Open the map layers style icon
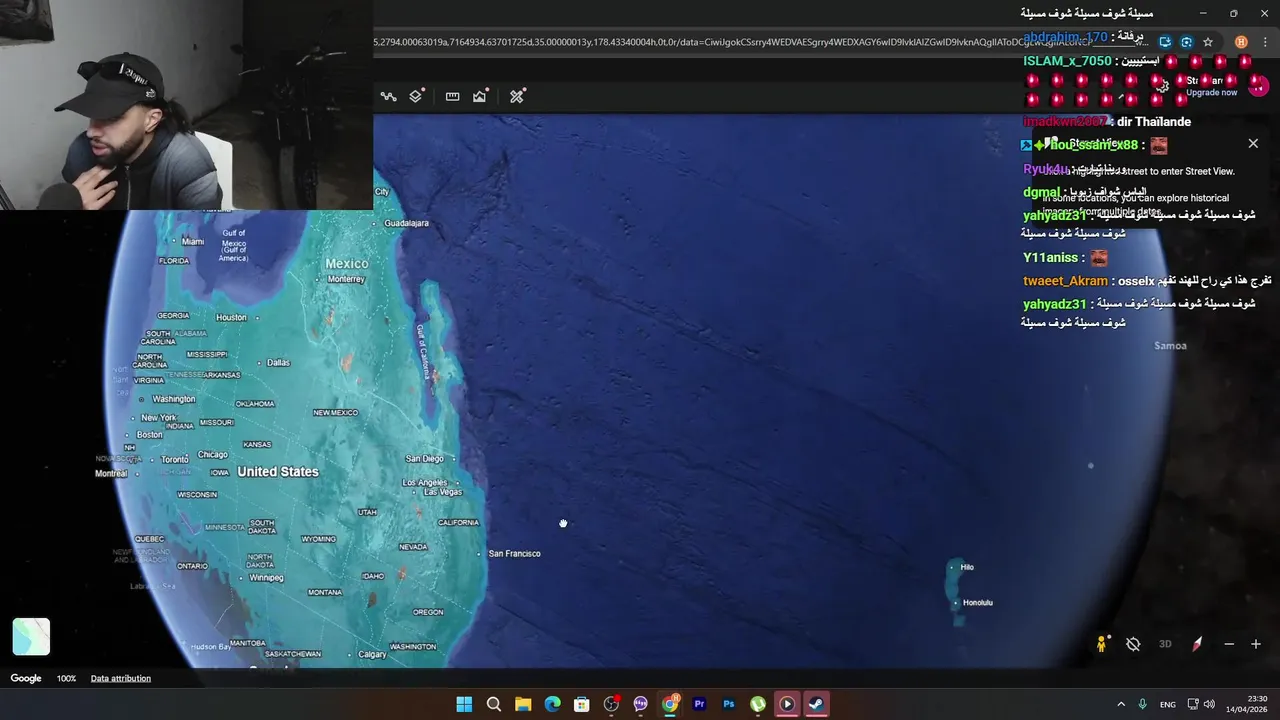Viewport: 1280px width, 720px height. coord(416,96)
